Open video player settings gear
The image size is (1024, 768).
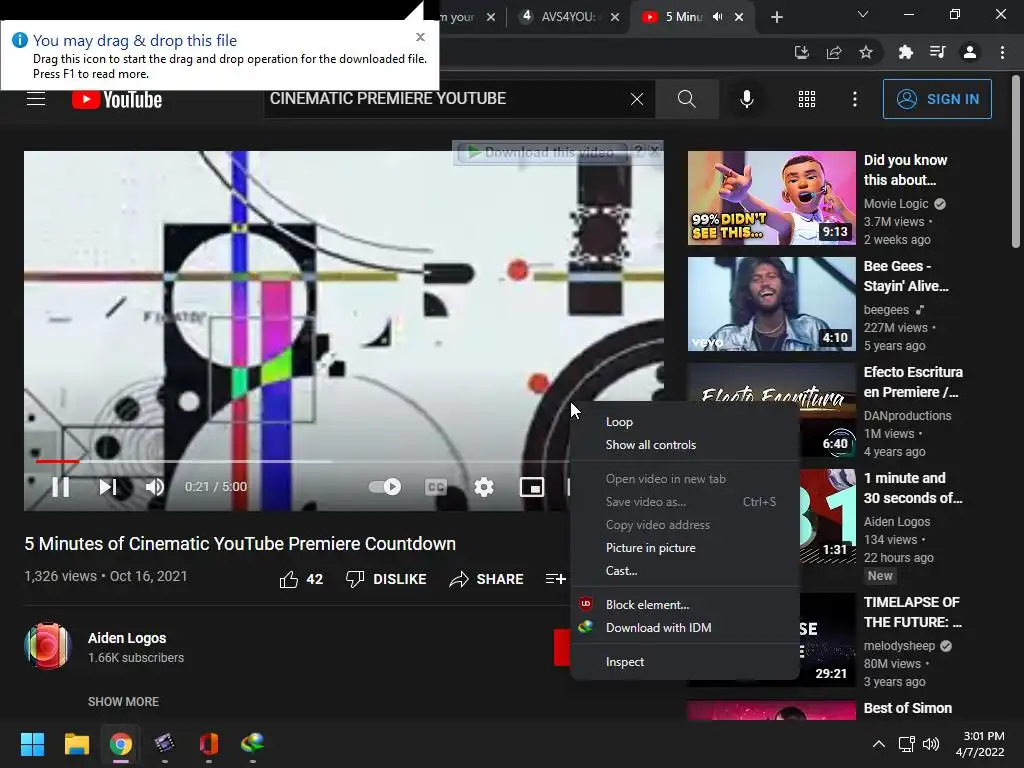tap(484, 487)
